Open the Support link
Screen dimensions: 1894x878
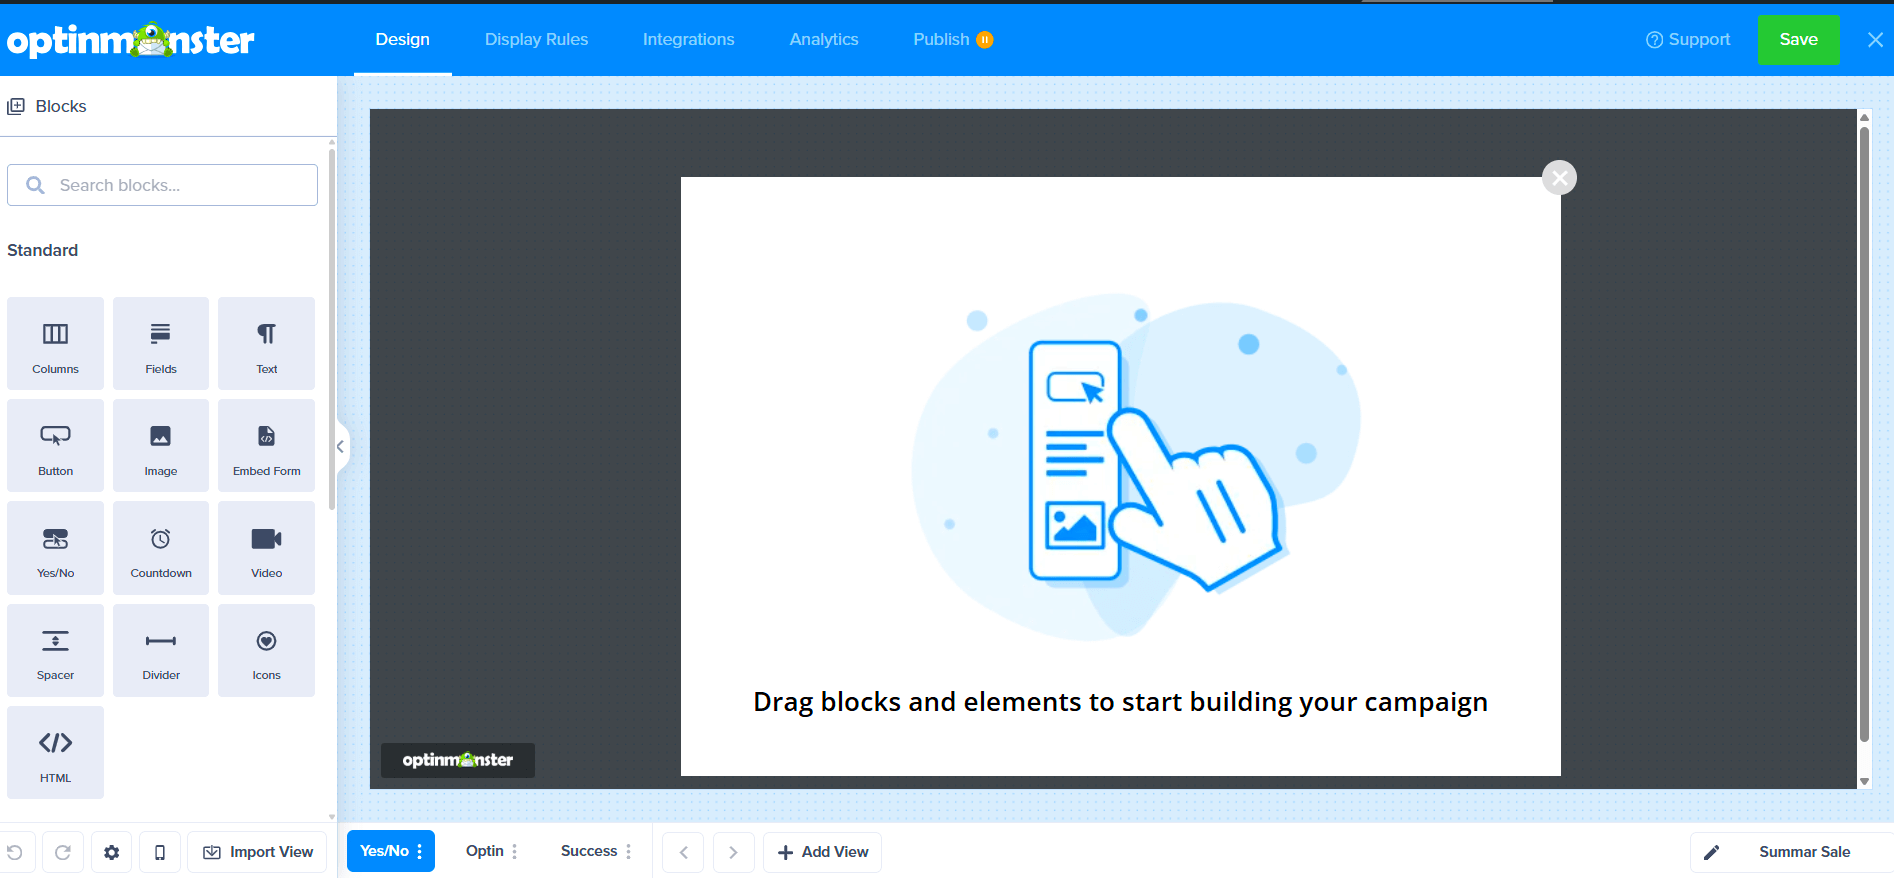pos(1688,40)
